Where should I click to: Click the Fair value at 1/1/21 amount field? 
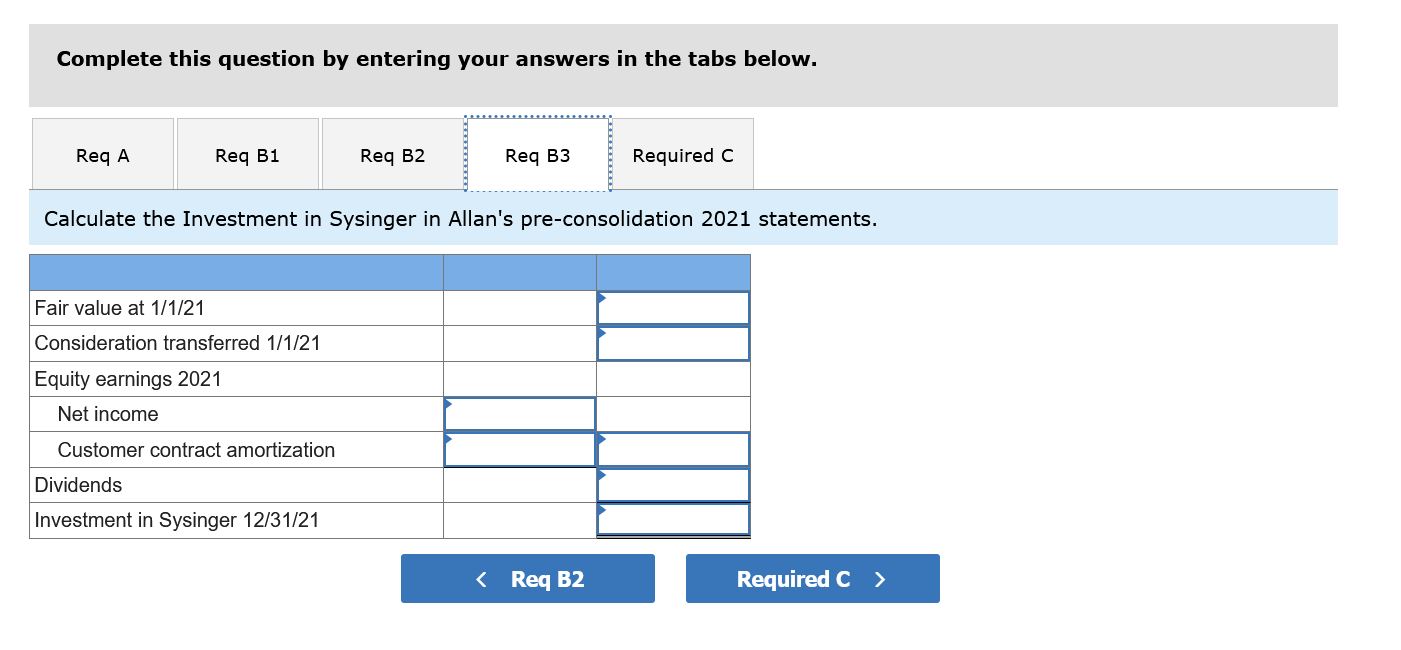(673, 308)
